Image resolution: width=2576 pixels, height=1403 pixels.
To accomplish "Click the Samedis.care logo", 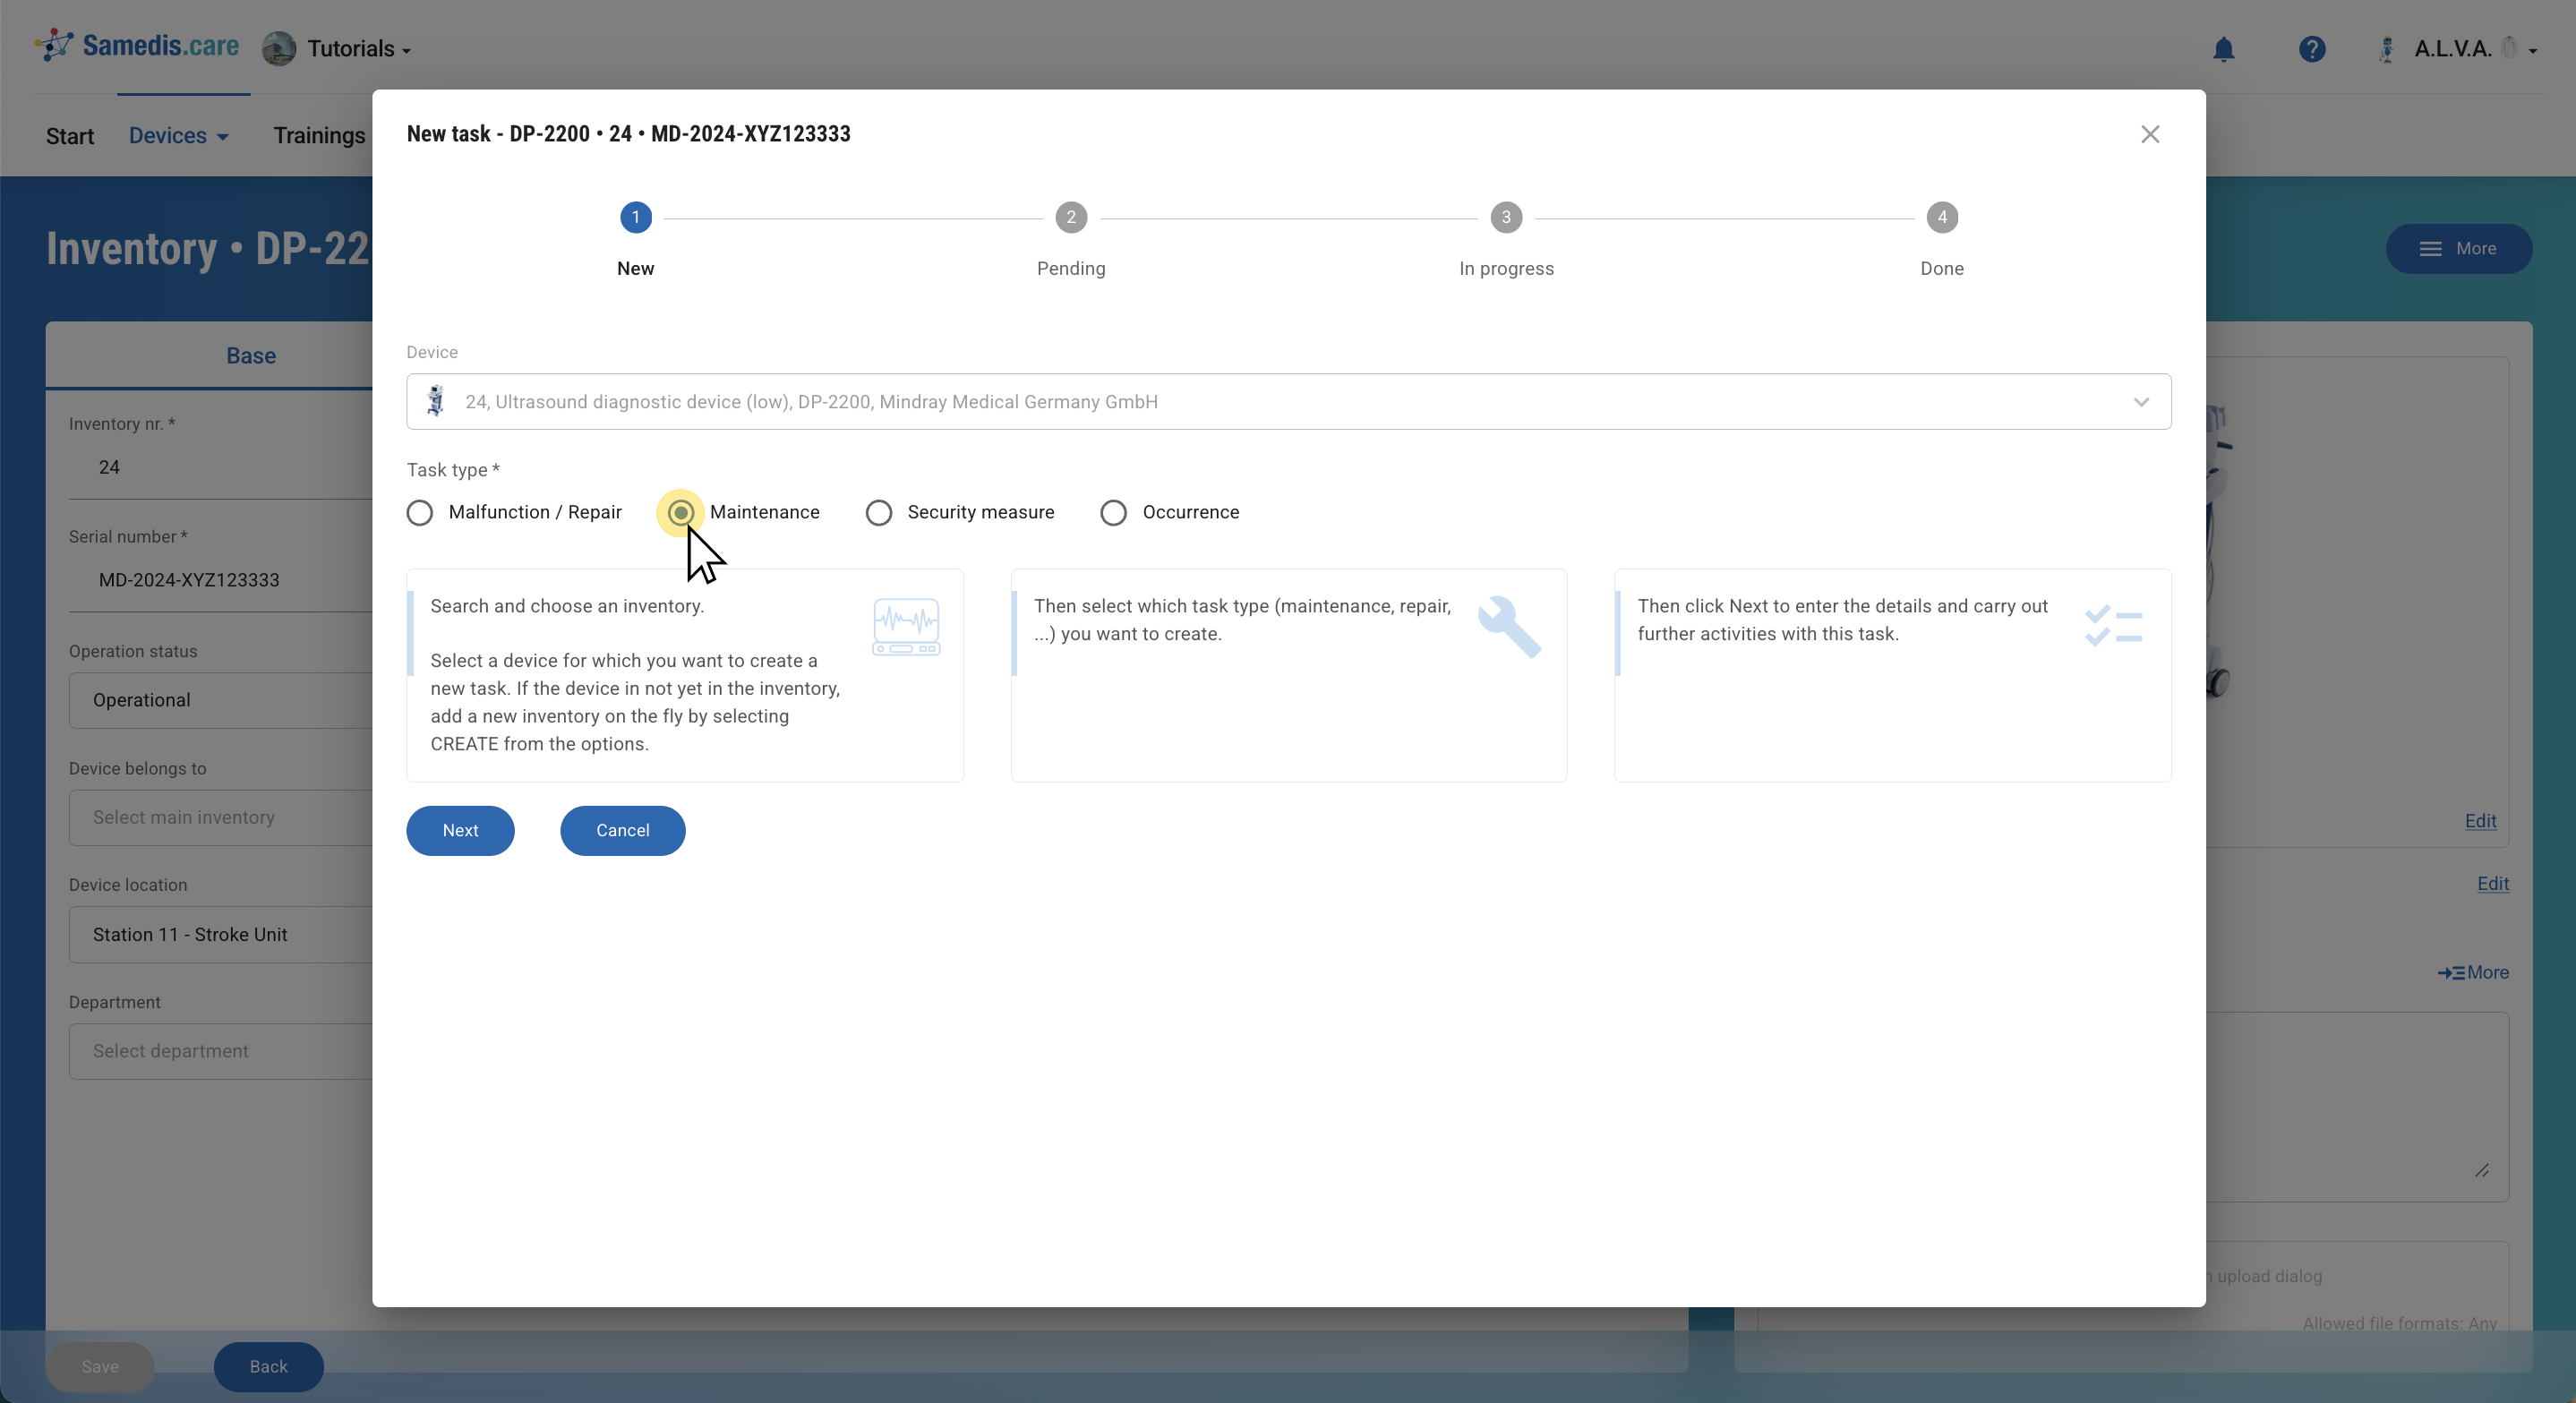I will pos(138,46).
